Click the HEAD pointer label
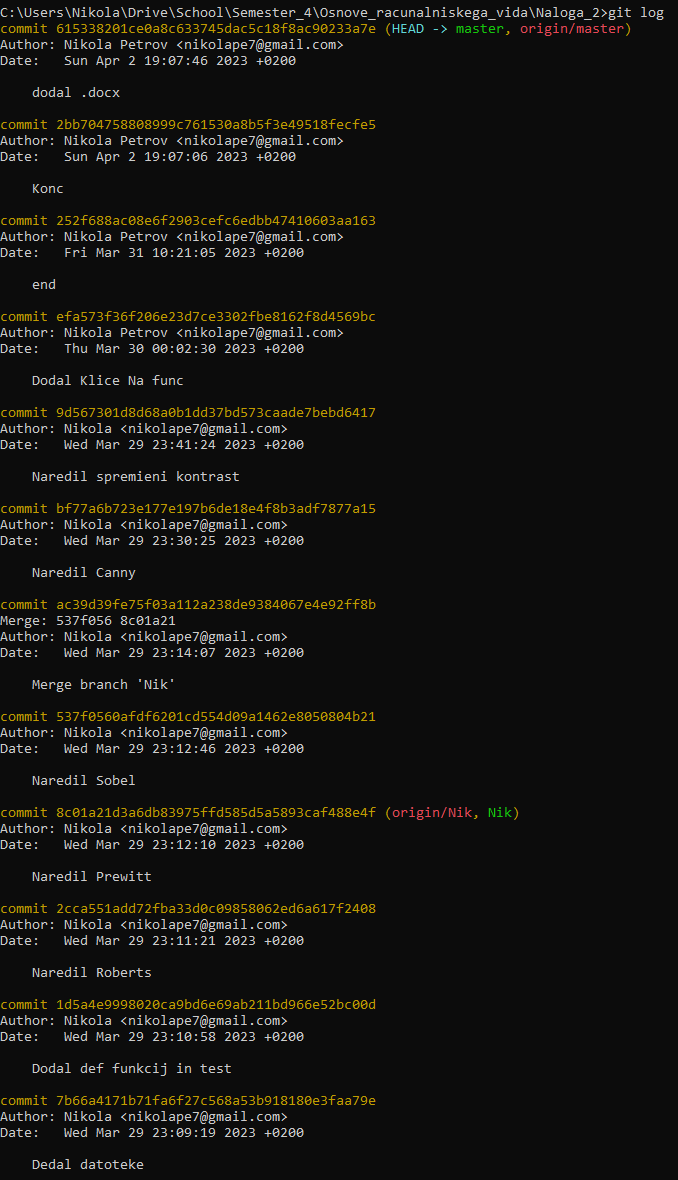Viewport: 678px width, 1180px height. [x=407, y=29]
